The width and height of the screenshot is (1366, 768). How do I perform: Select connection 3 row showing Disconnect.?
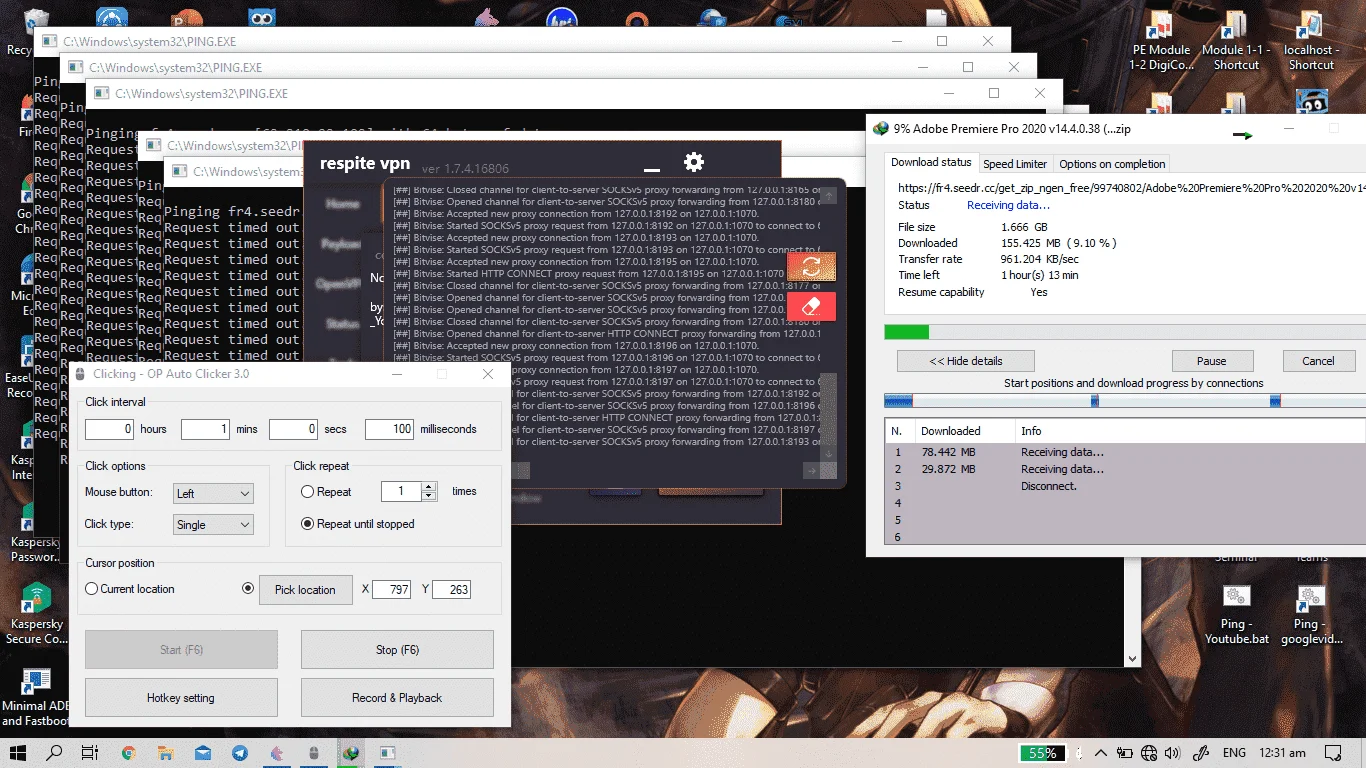pos(1125,486)
